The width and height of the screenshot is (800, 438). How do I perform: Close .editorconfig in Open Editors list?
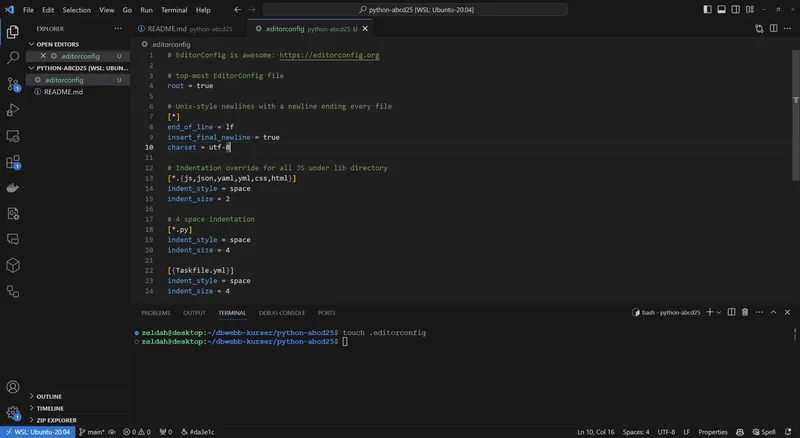click(x=43, y=56)
